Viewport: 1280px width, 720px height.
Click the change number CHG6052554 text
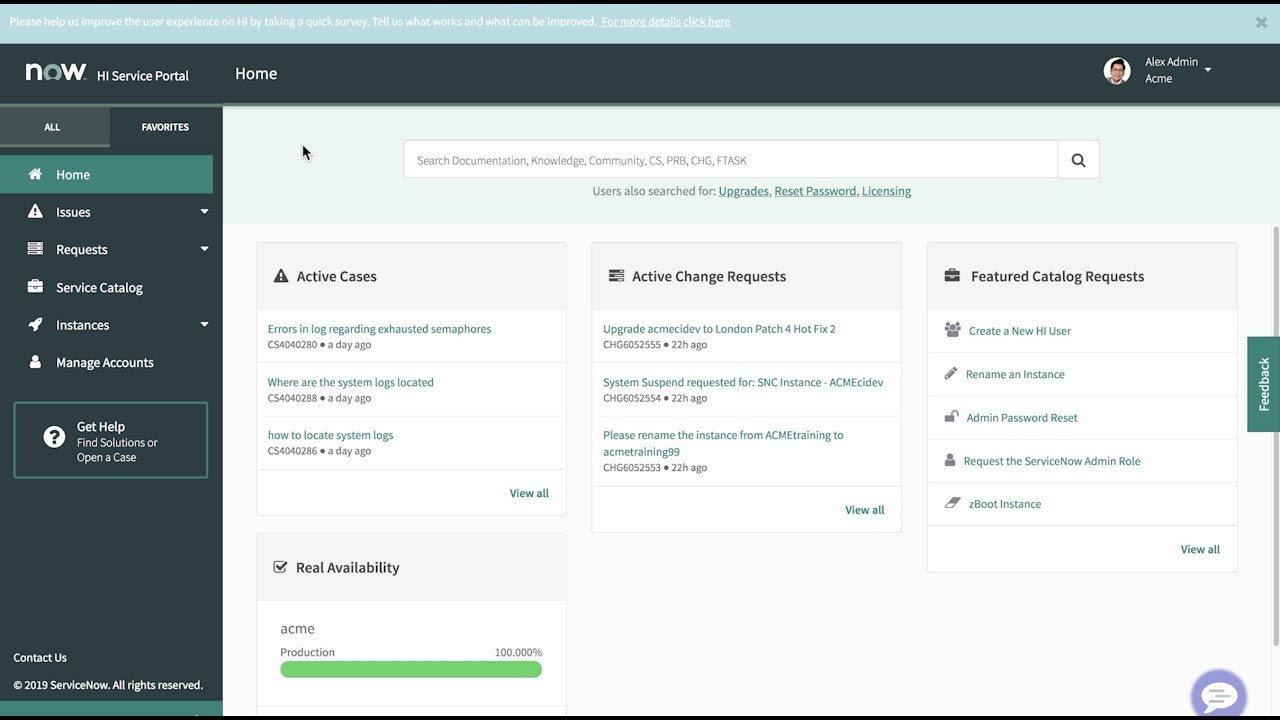pos(632,398)
